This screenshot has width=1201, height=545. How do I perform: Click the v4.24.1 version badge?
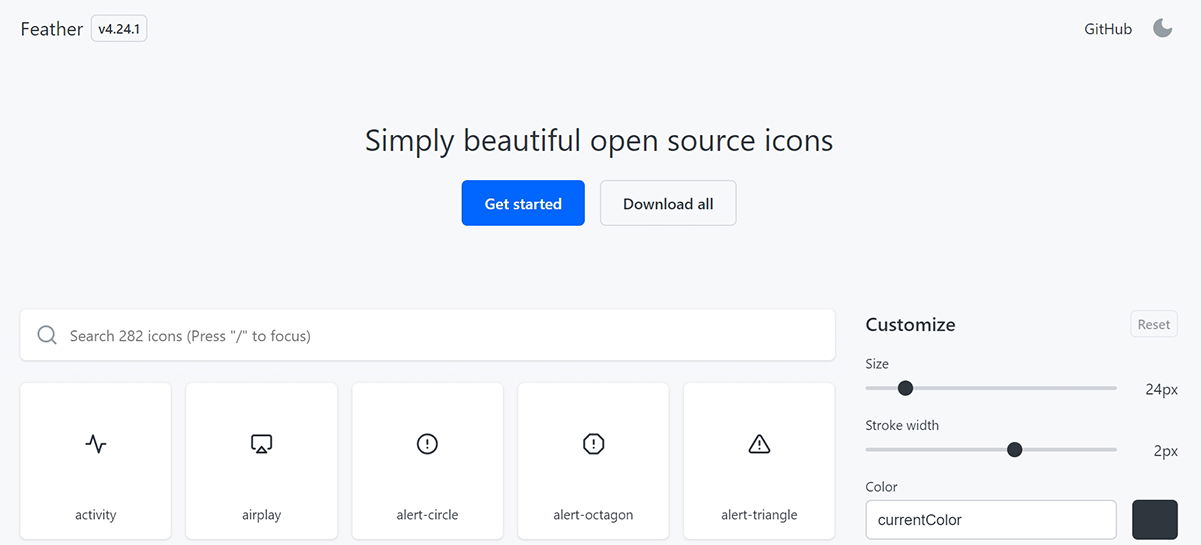tap(119, 29)
